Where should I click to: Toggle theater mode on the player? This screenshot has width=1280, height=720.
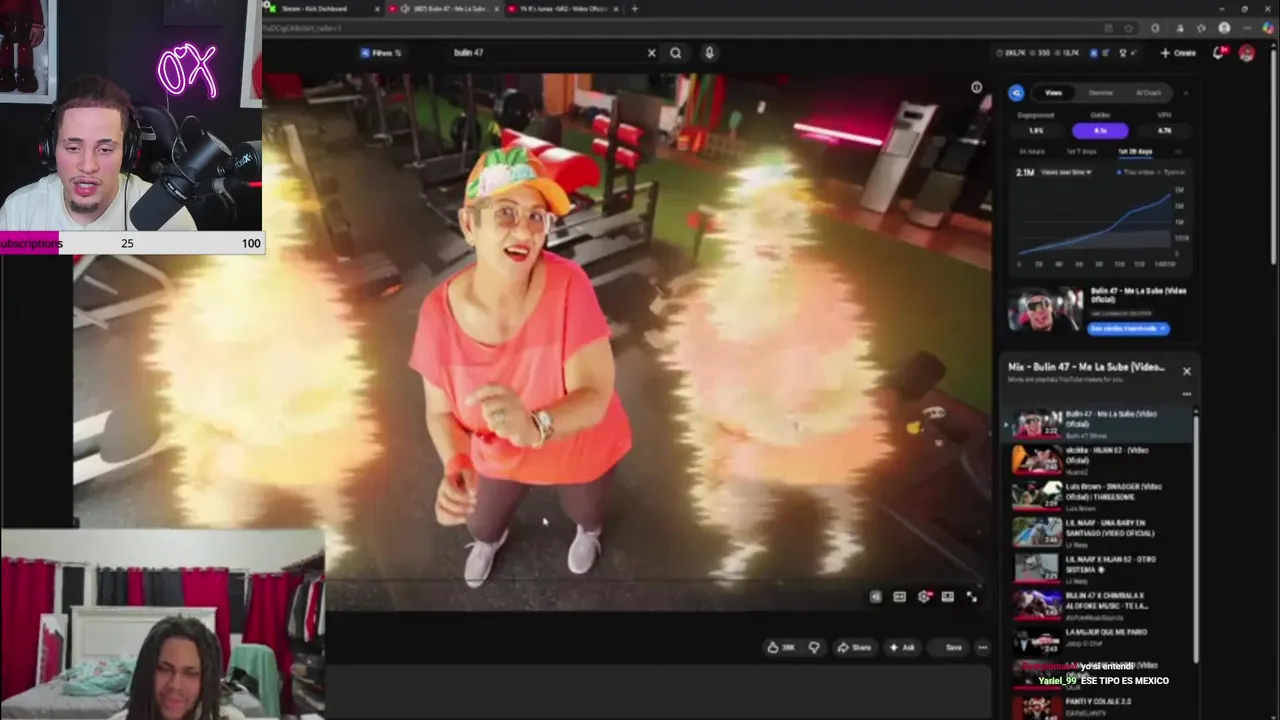[947, 597]
